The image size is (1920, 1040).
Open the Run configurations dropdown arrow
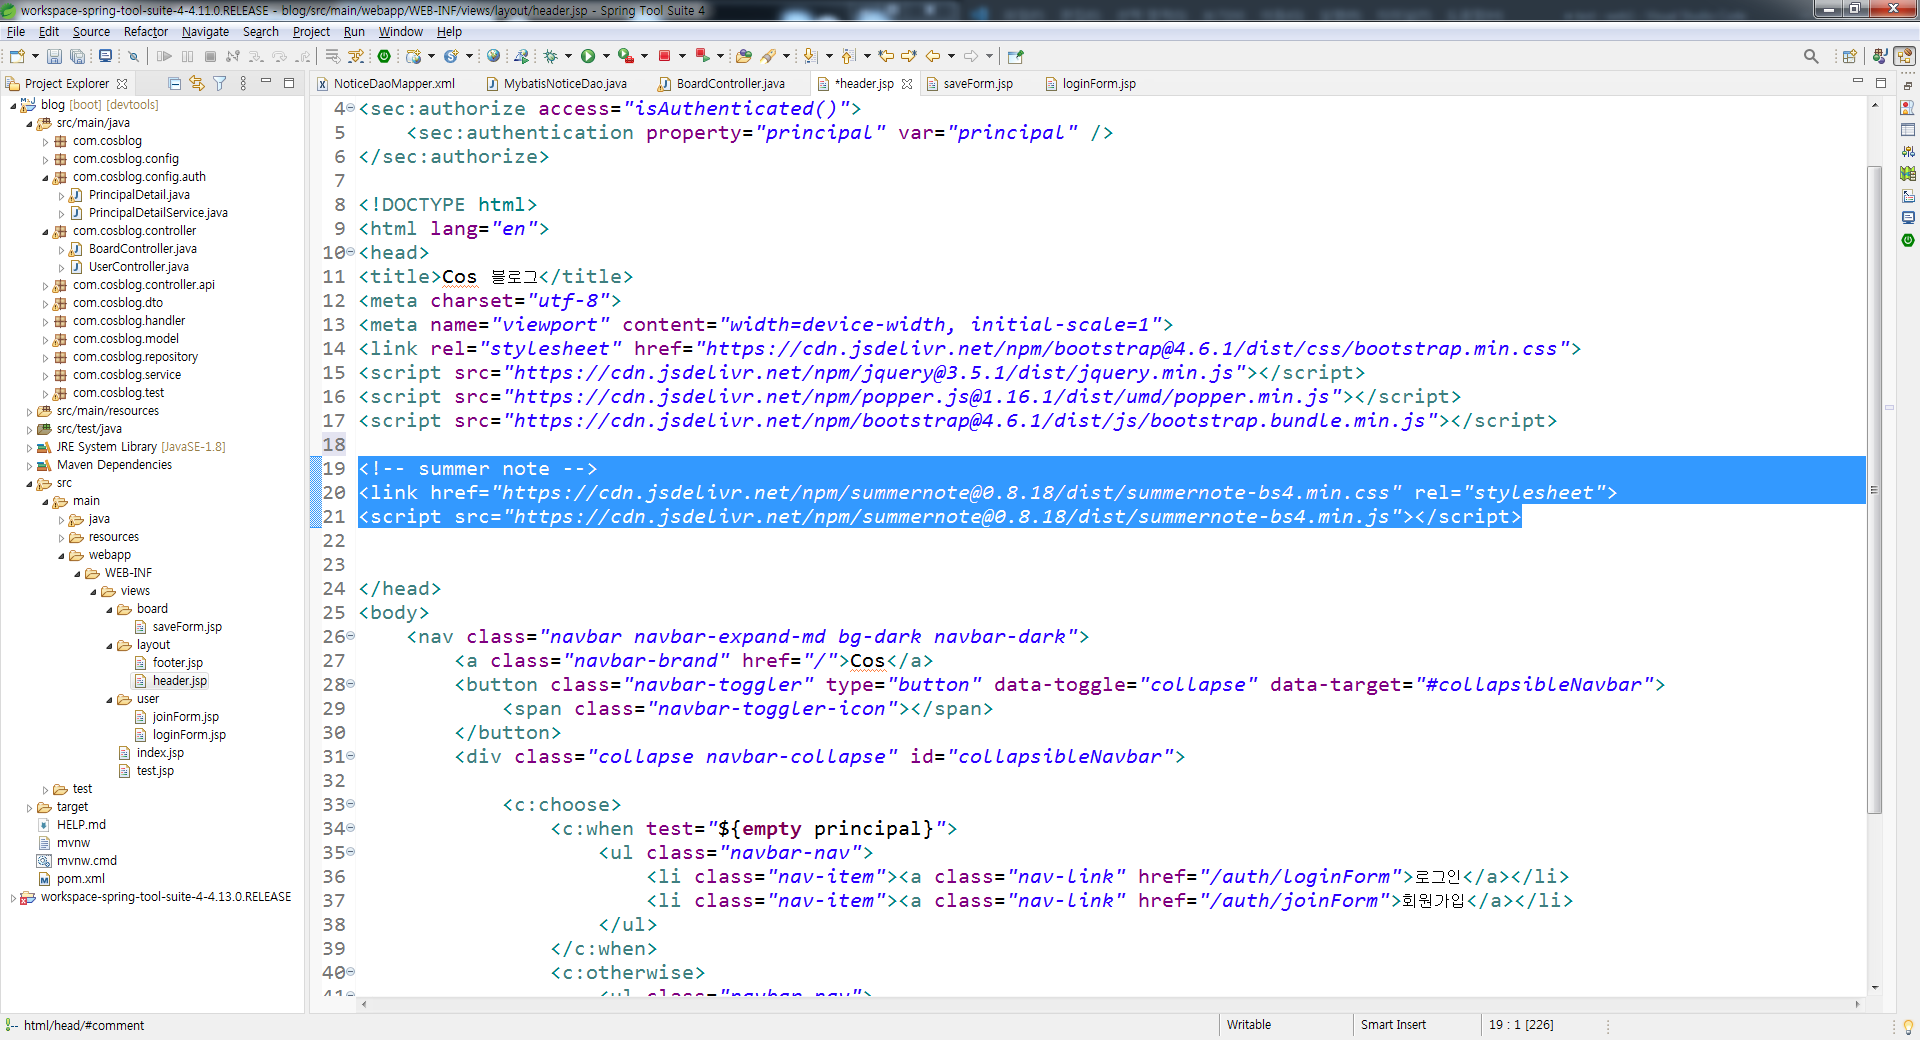pyautogui.click(x=606, y=56)
